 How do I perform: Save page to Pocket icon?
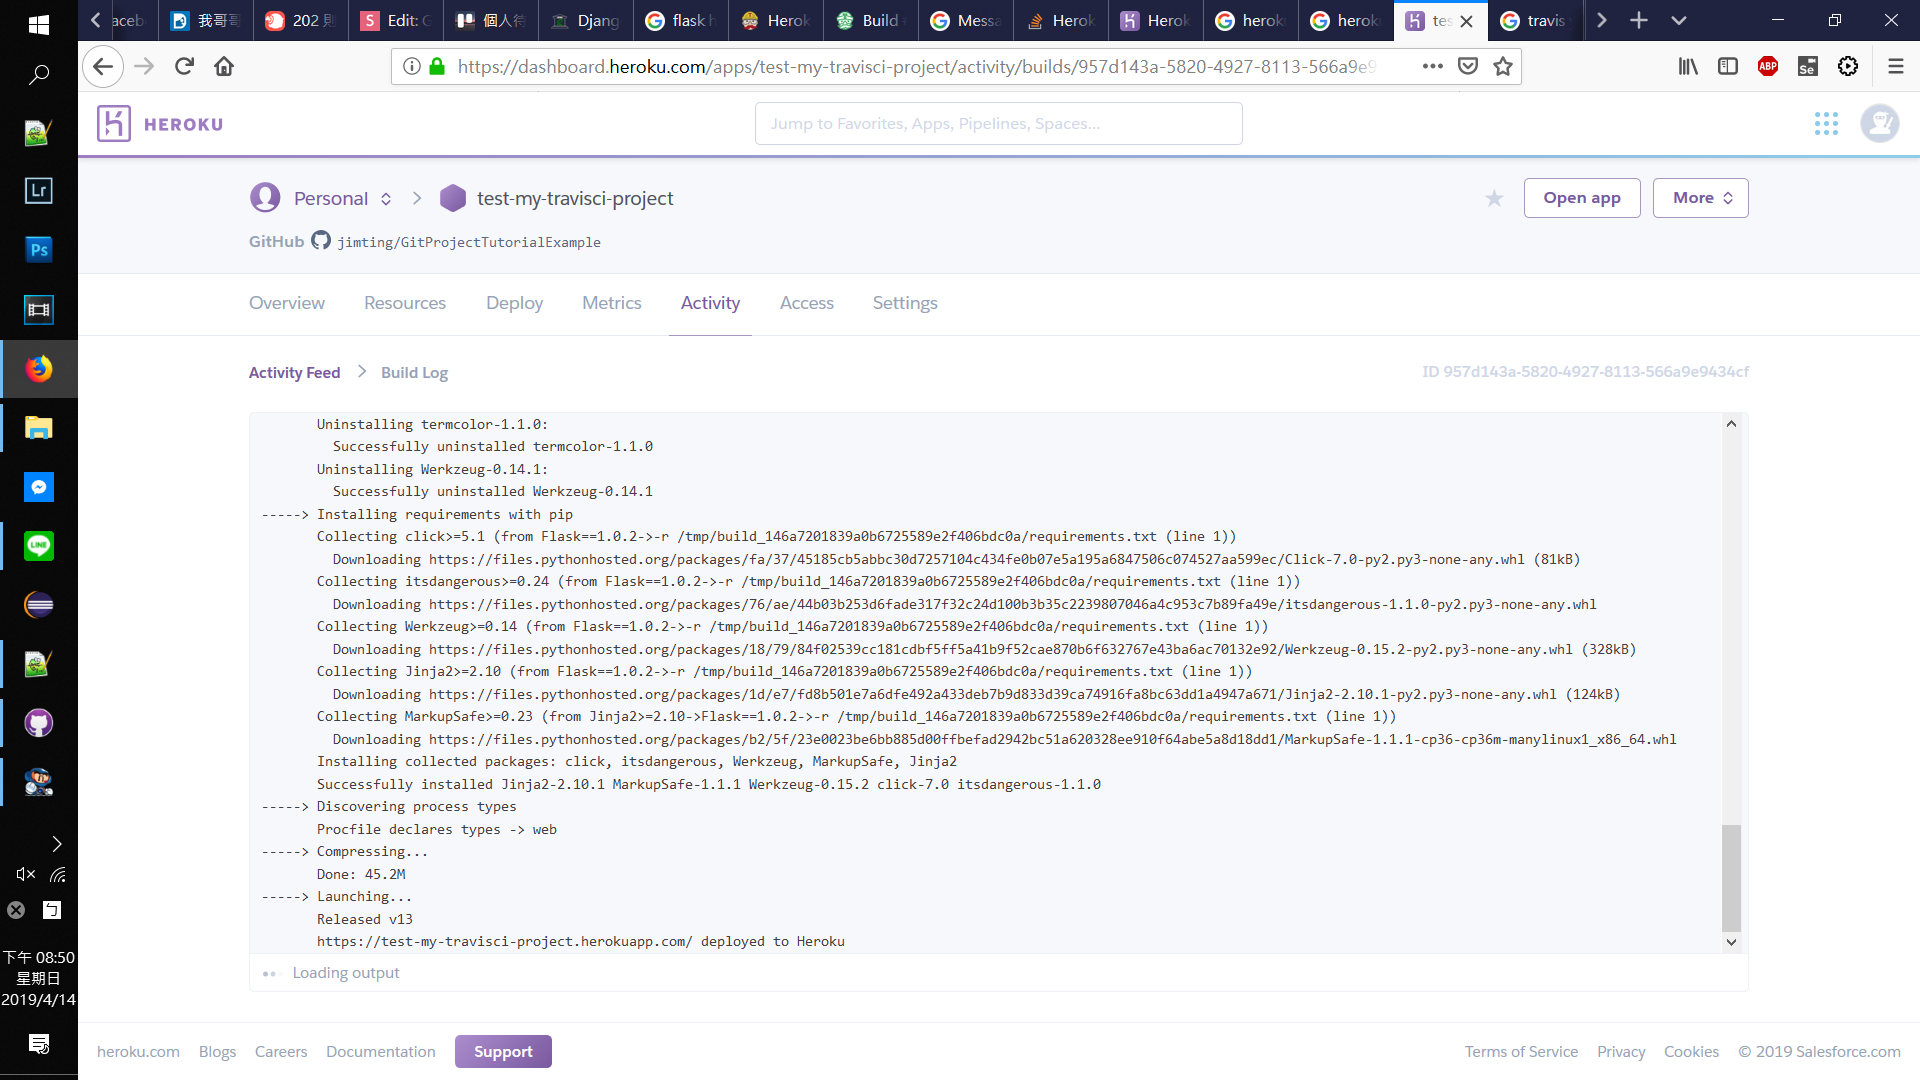click(1467, 67)
